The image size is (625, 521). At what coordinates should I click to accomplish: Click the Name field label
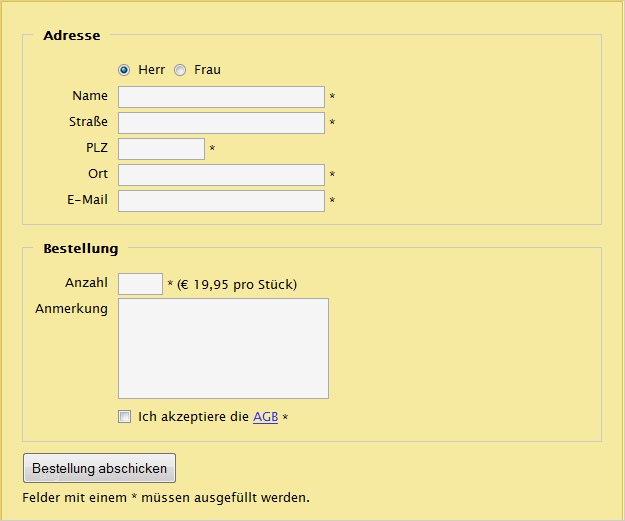(90, 96)
